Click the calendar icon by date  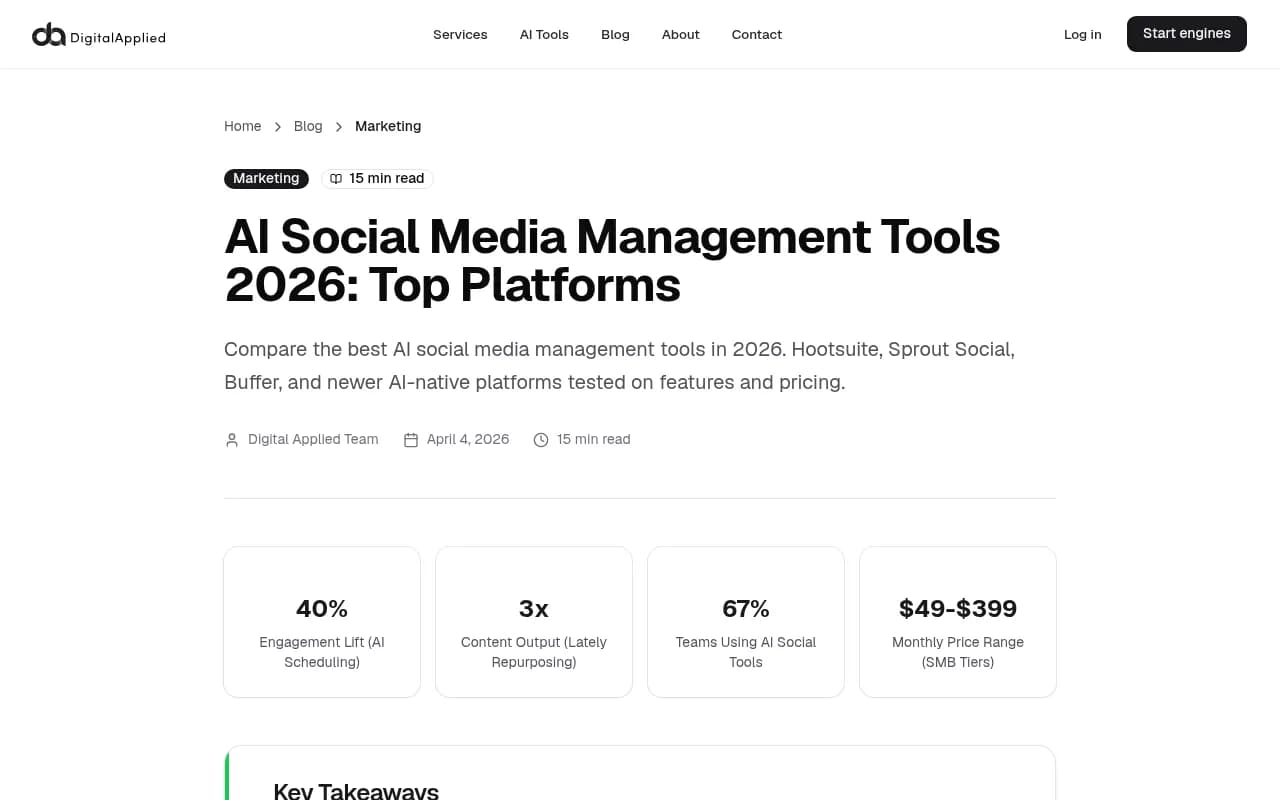[411, 440]
